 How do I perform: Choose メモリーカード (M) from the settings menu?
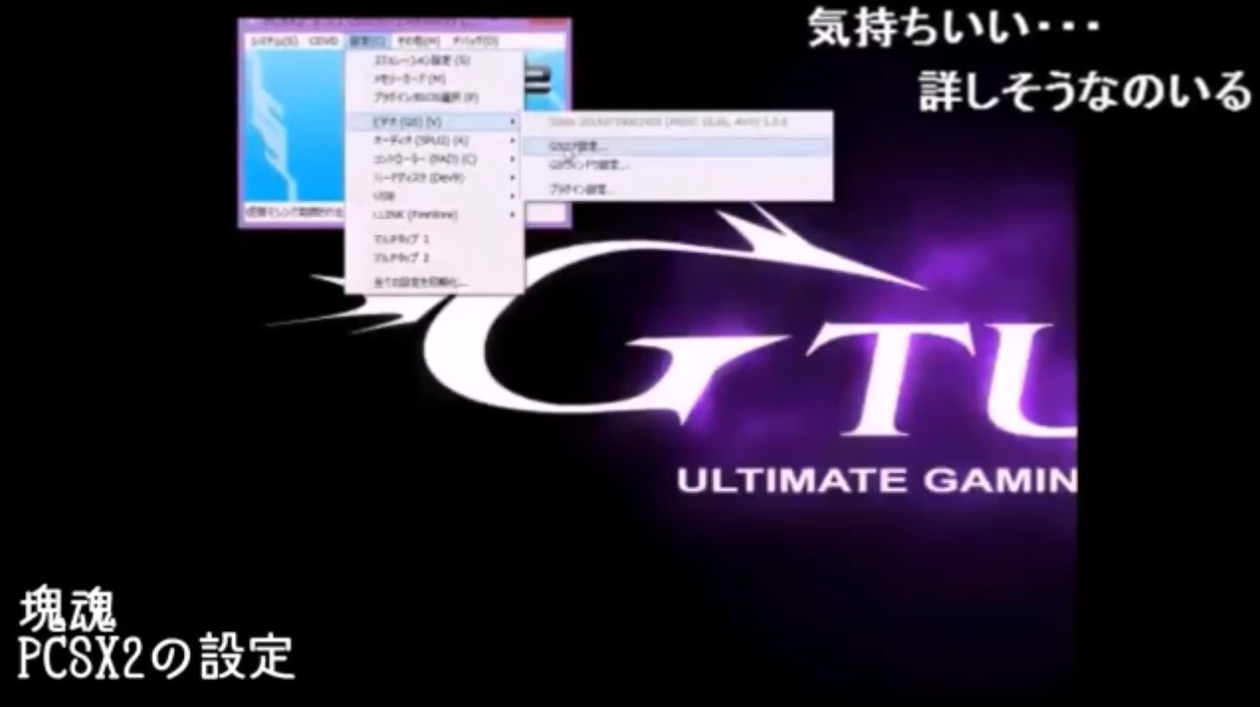pos(433,79)
